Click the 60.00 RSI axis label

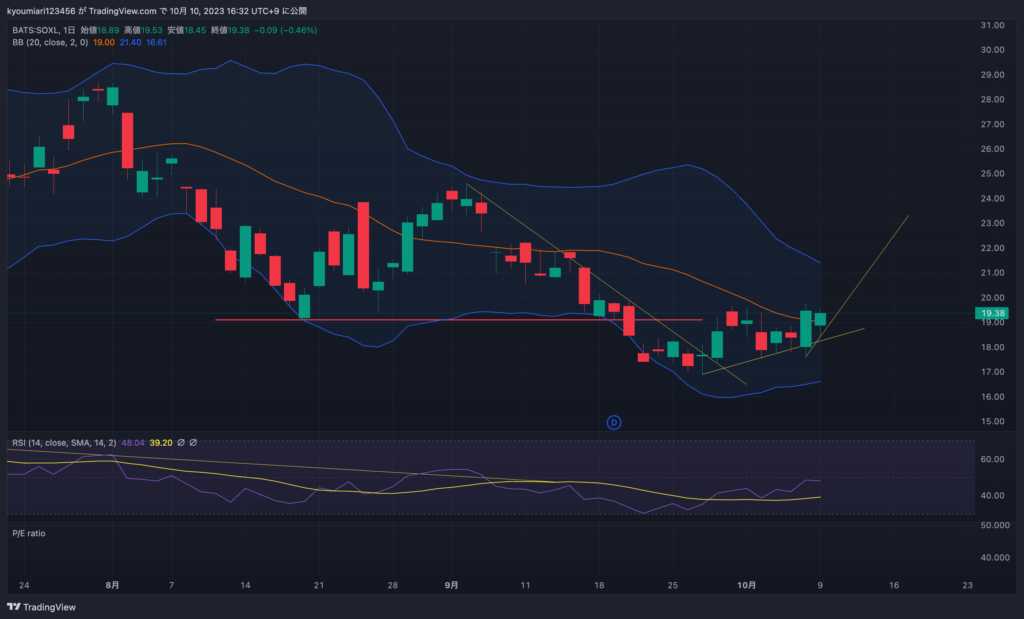993,459
